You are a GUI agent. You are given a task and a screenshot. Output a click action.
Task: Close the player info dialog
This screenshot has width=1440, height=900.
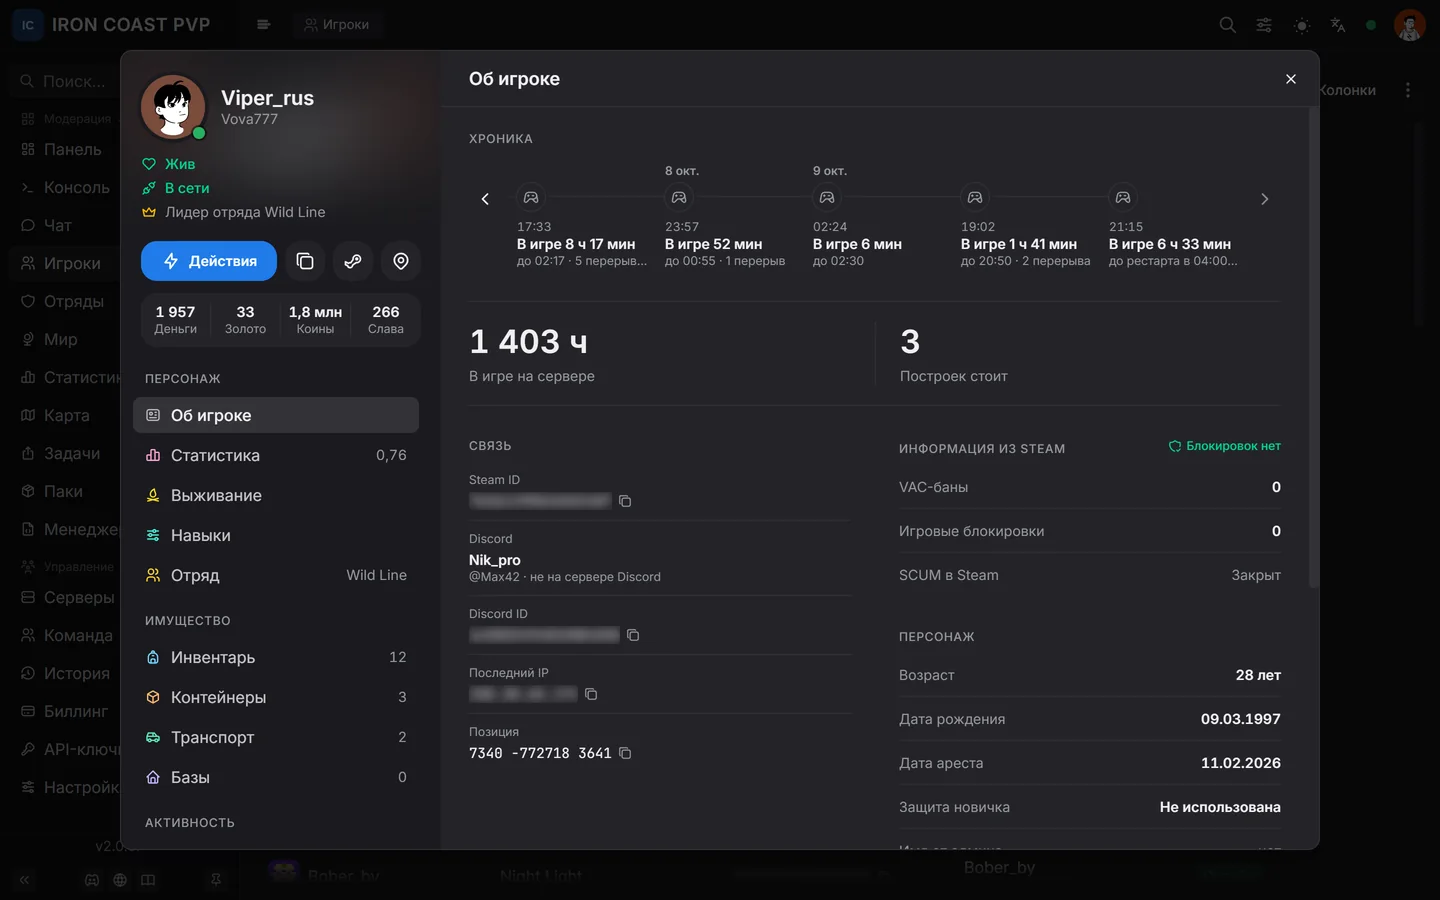point(1291,79)
